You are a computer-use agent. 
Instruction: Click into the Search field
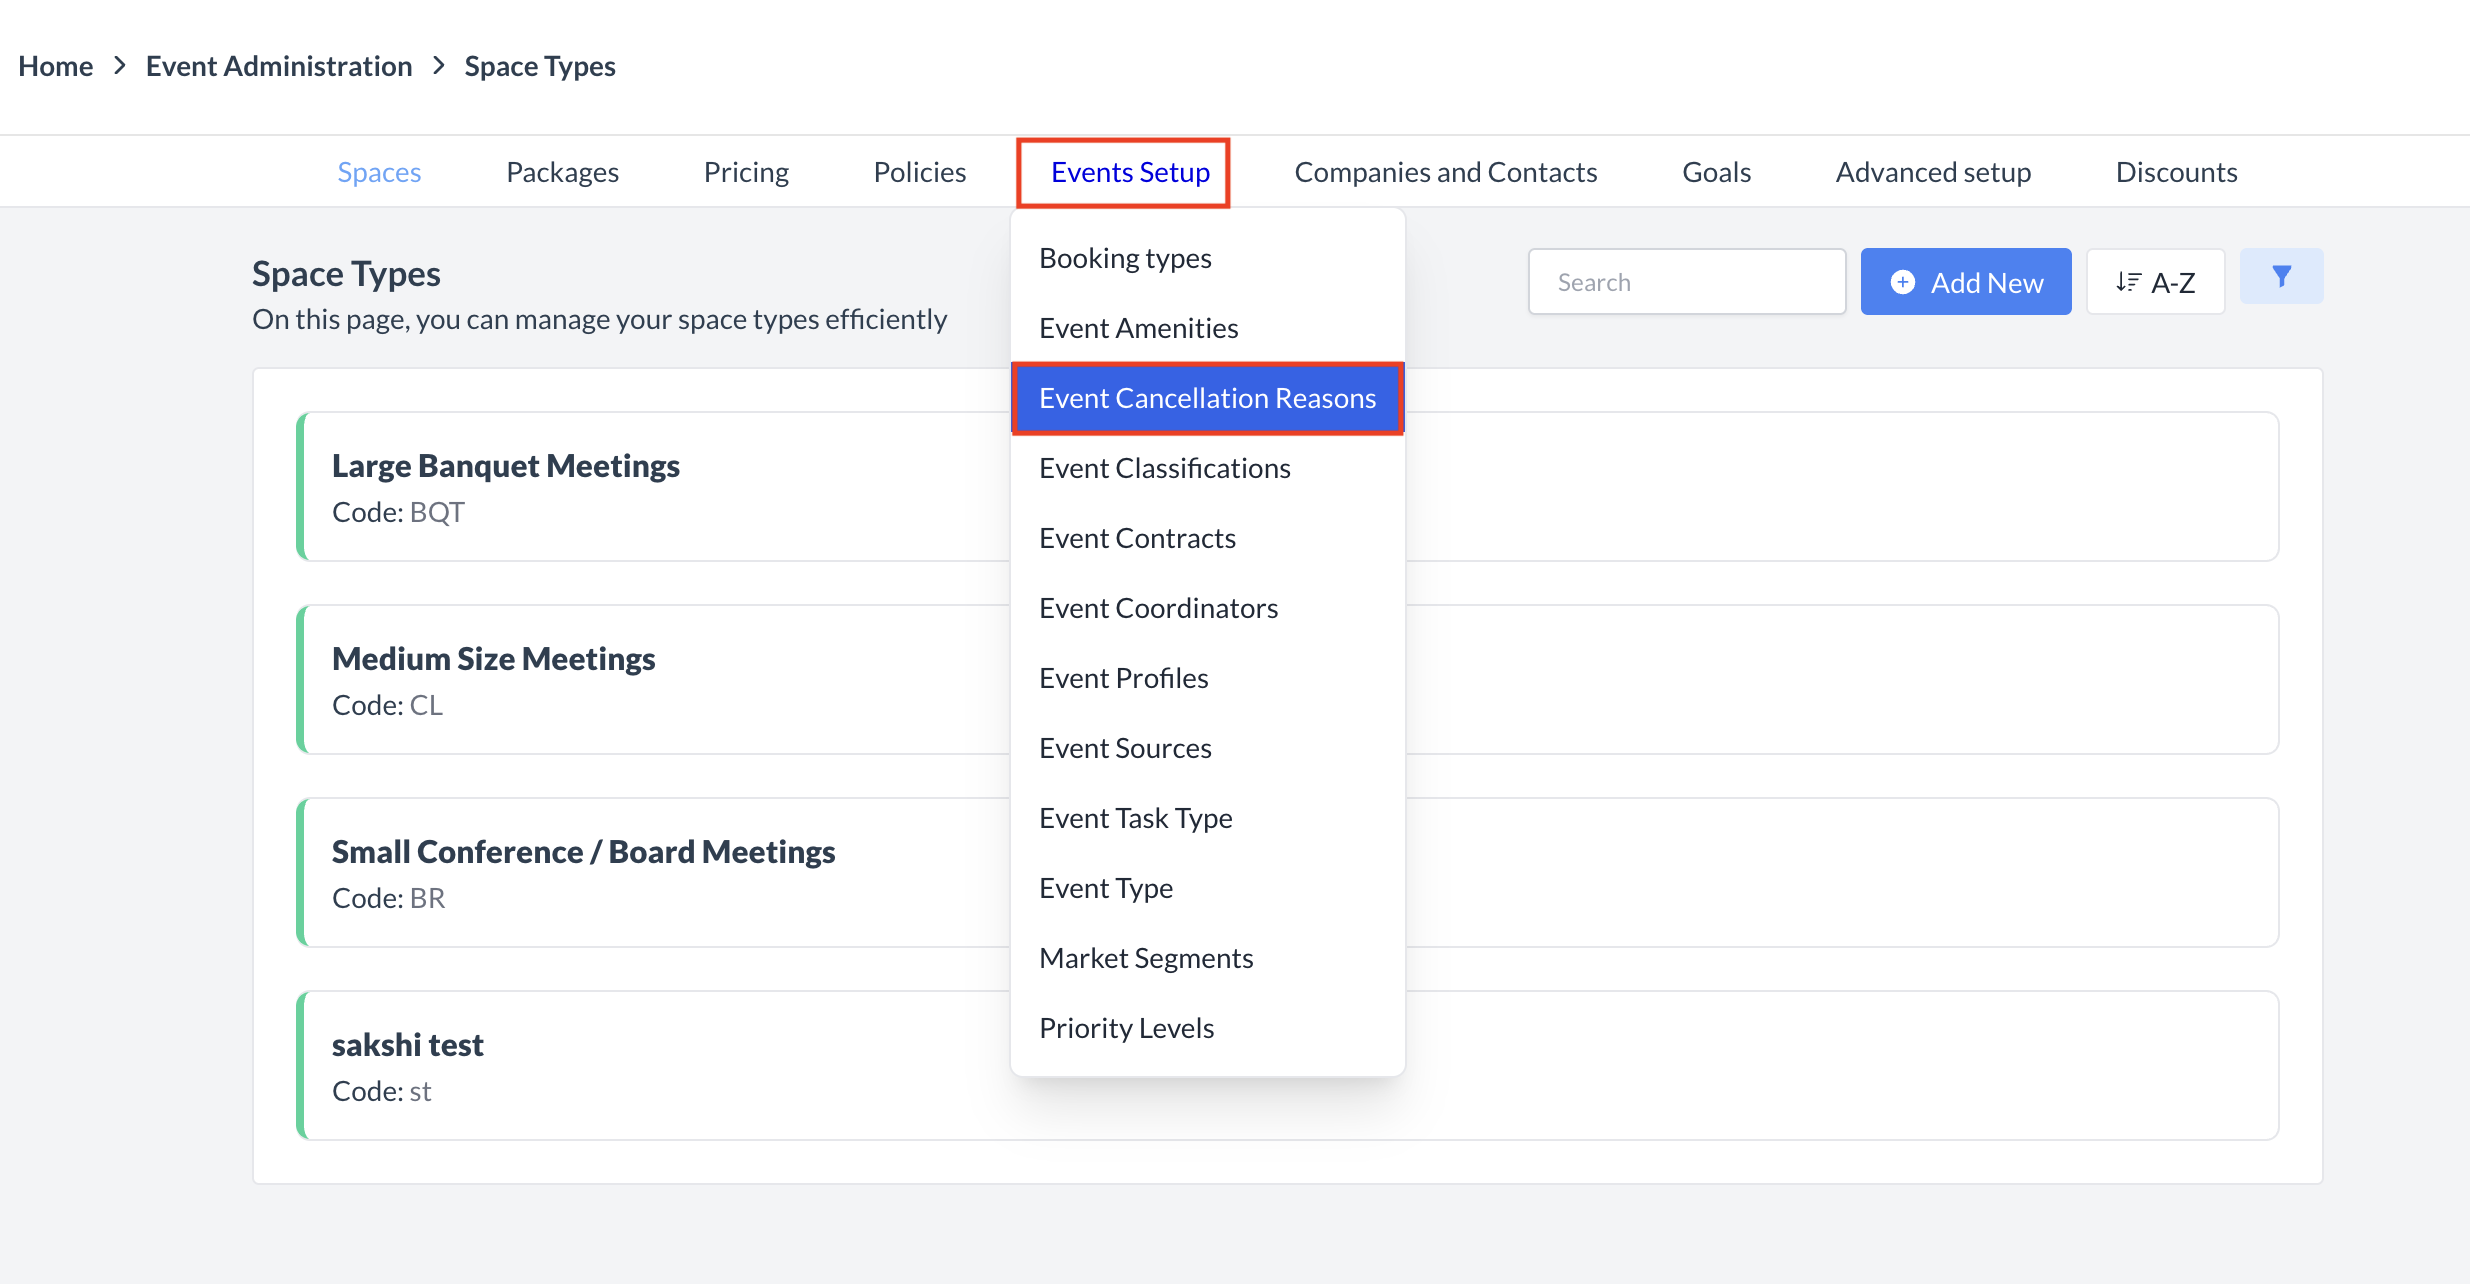click(x=1687, y=282)
